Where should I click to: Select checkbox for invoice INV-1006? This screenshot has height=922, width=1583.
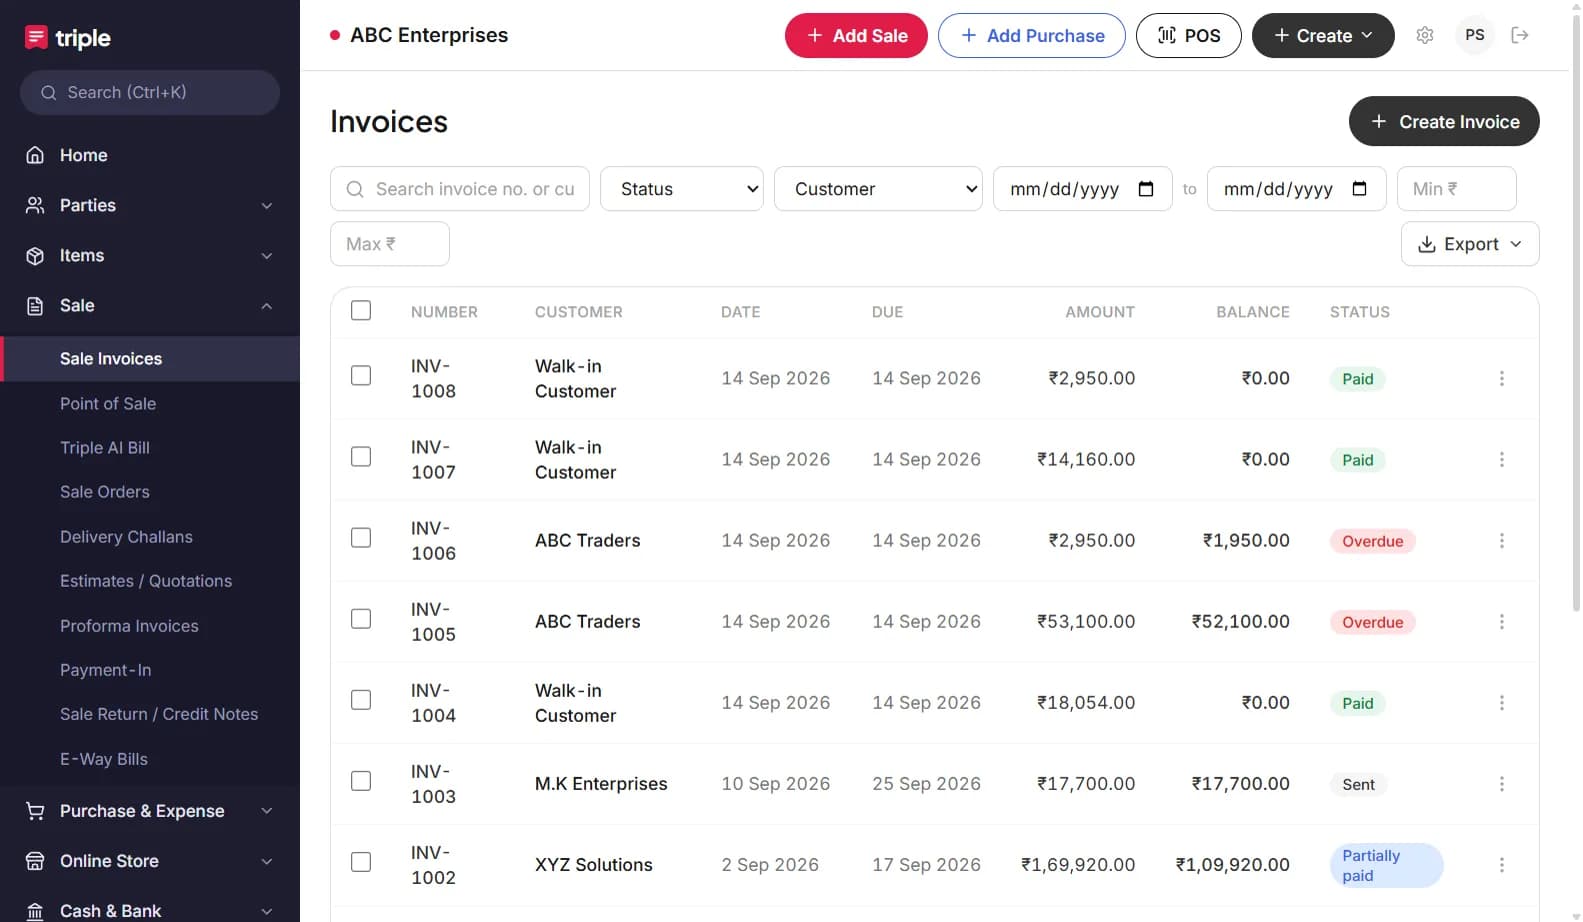pos(361,537)
